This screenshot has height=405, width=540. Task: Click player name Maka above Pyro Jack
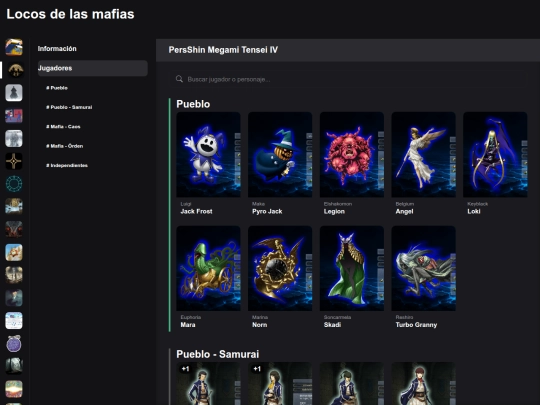pos(258,204)
